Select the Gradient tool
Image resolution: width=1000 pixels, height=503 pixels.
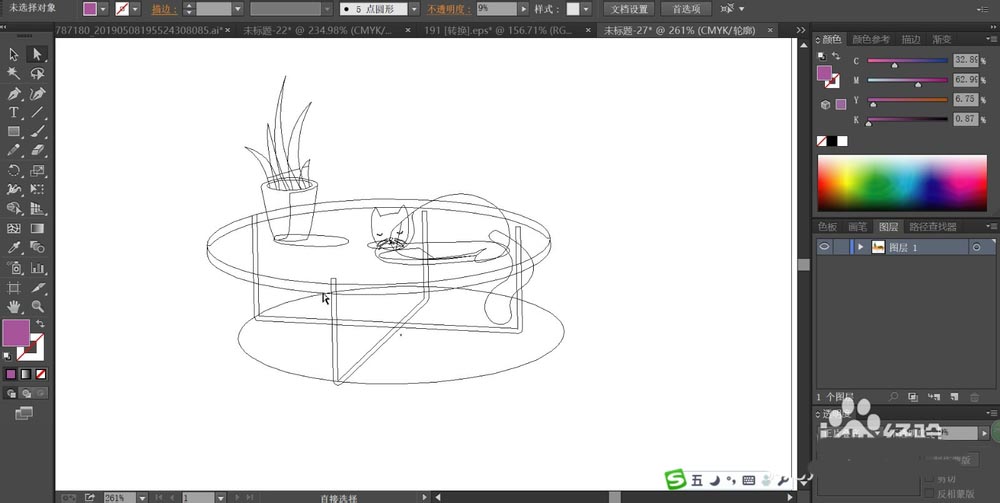pyautogui.click(x=37, y=228)
